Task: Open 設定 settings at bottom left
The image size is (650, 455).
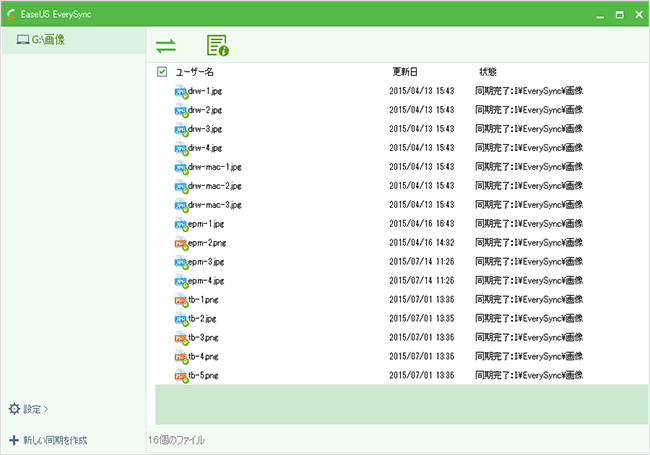Action: coord(28,409)
